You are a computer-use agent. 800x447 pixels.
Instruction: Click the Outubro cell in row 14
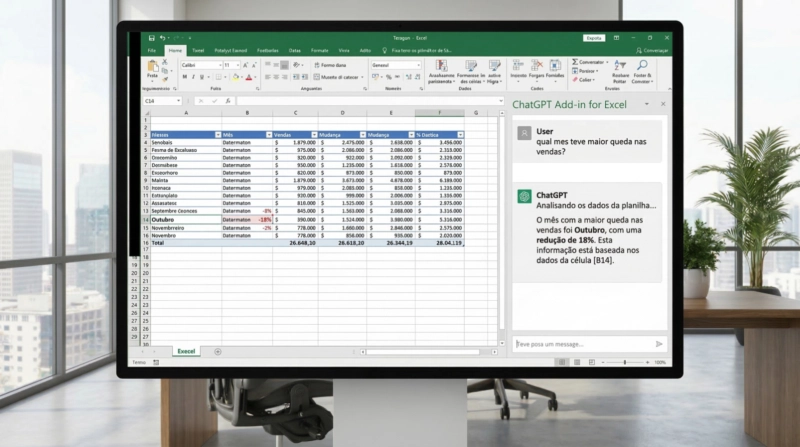click(186, 219)
